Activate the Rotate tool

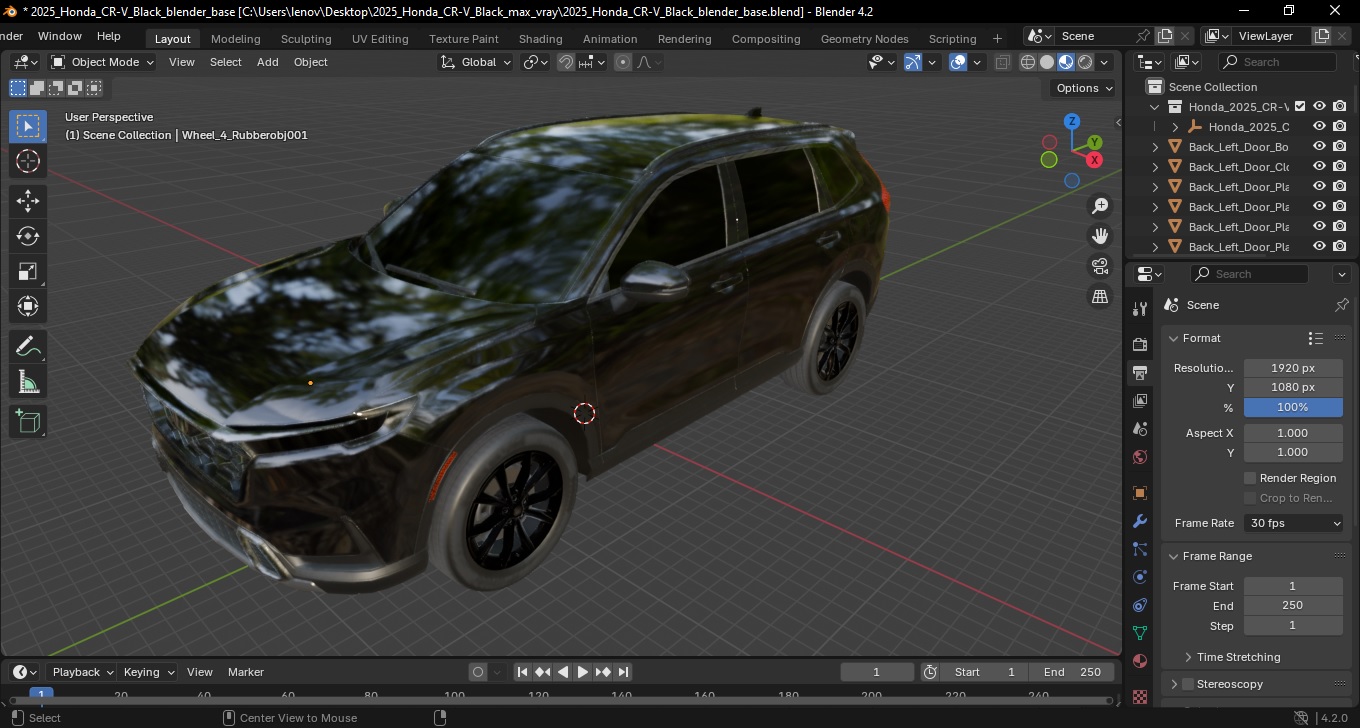click(x=28, y=236)
